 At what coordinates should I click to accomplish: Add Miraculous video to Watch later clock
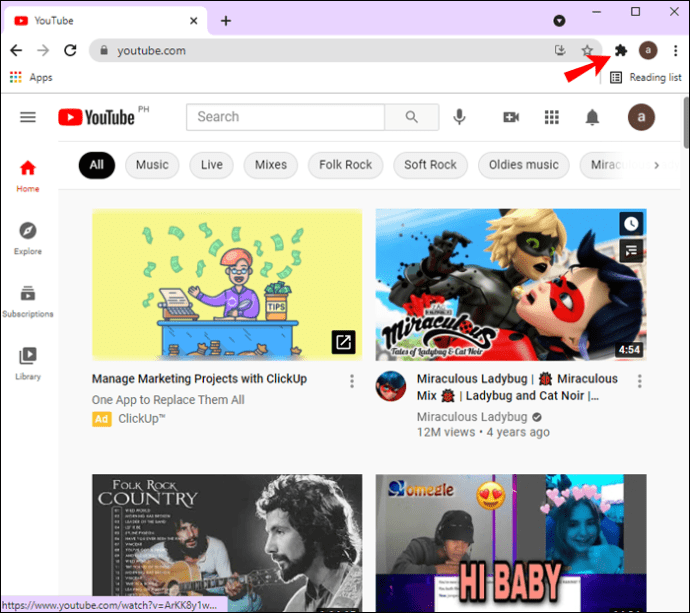pos(631,224)
